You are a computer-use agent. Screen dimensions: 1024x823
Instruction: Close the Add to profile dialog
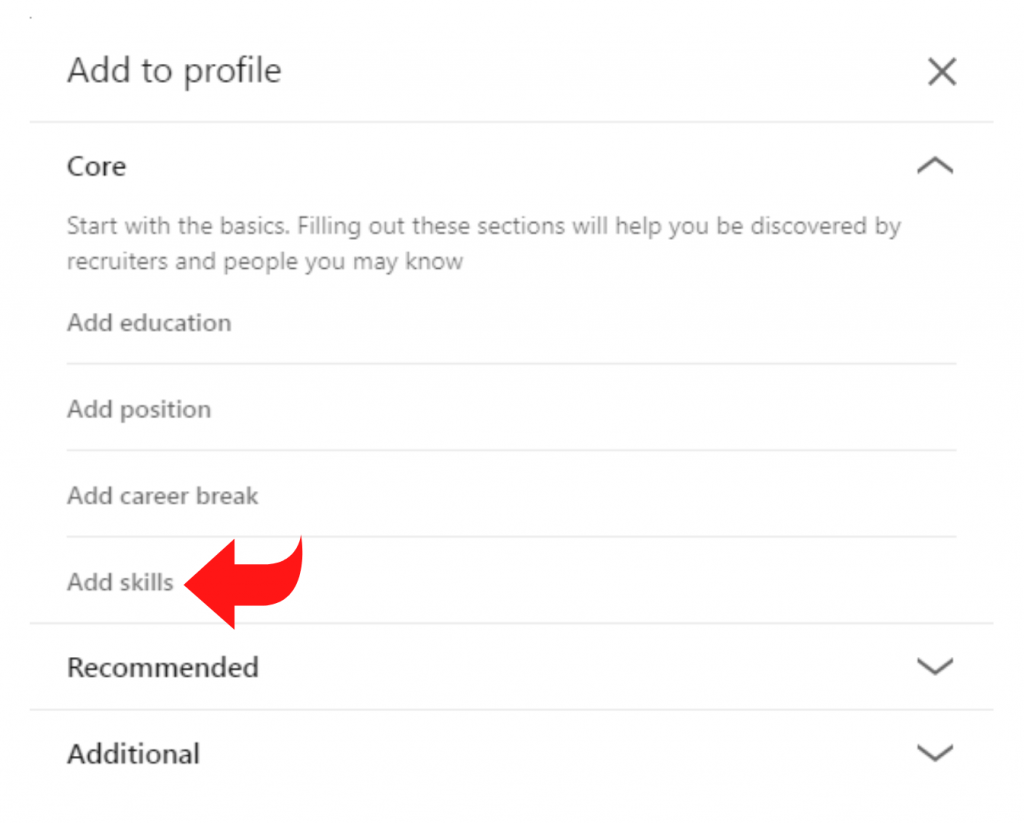click(941, 71)
